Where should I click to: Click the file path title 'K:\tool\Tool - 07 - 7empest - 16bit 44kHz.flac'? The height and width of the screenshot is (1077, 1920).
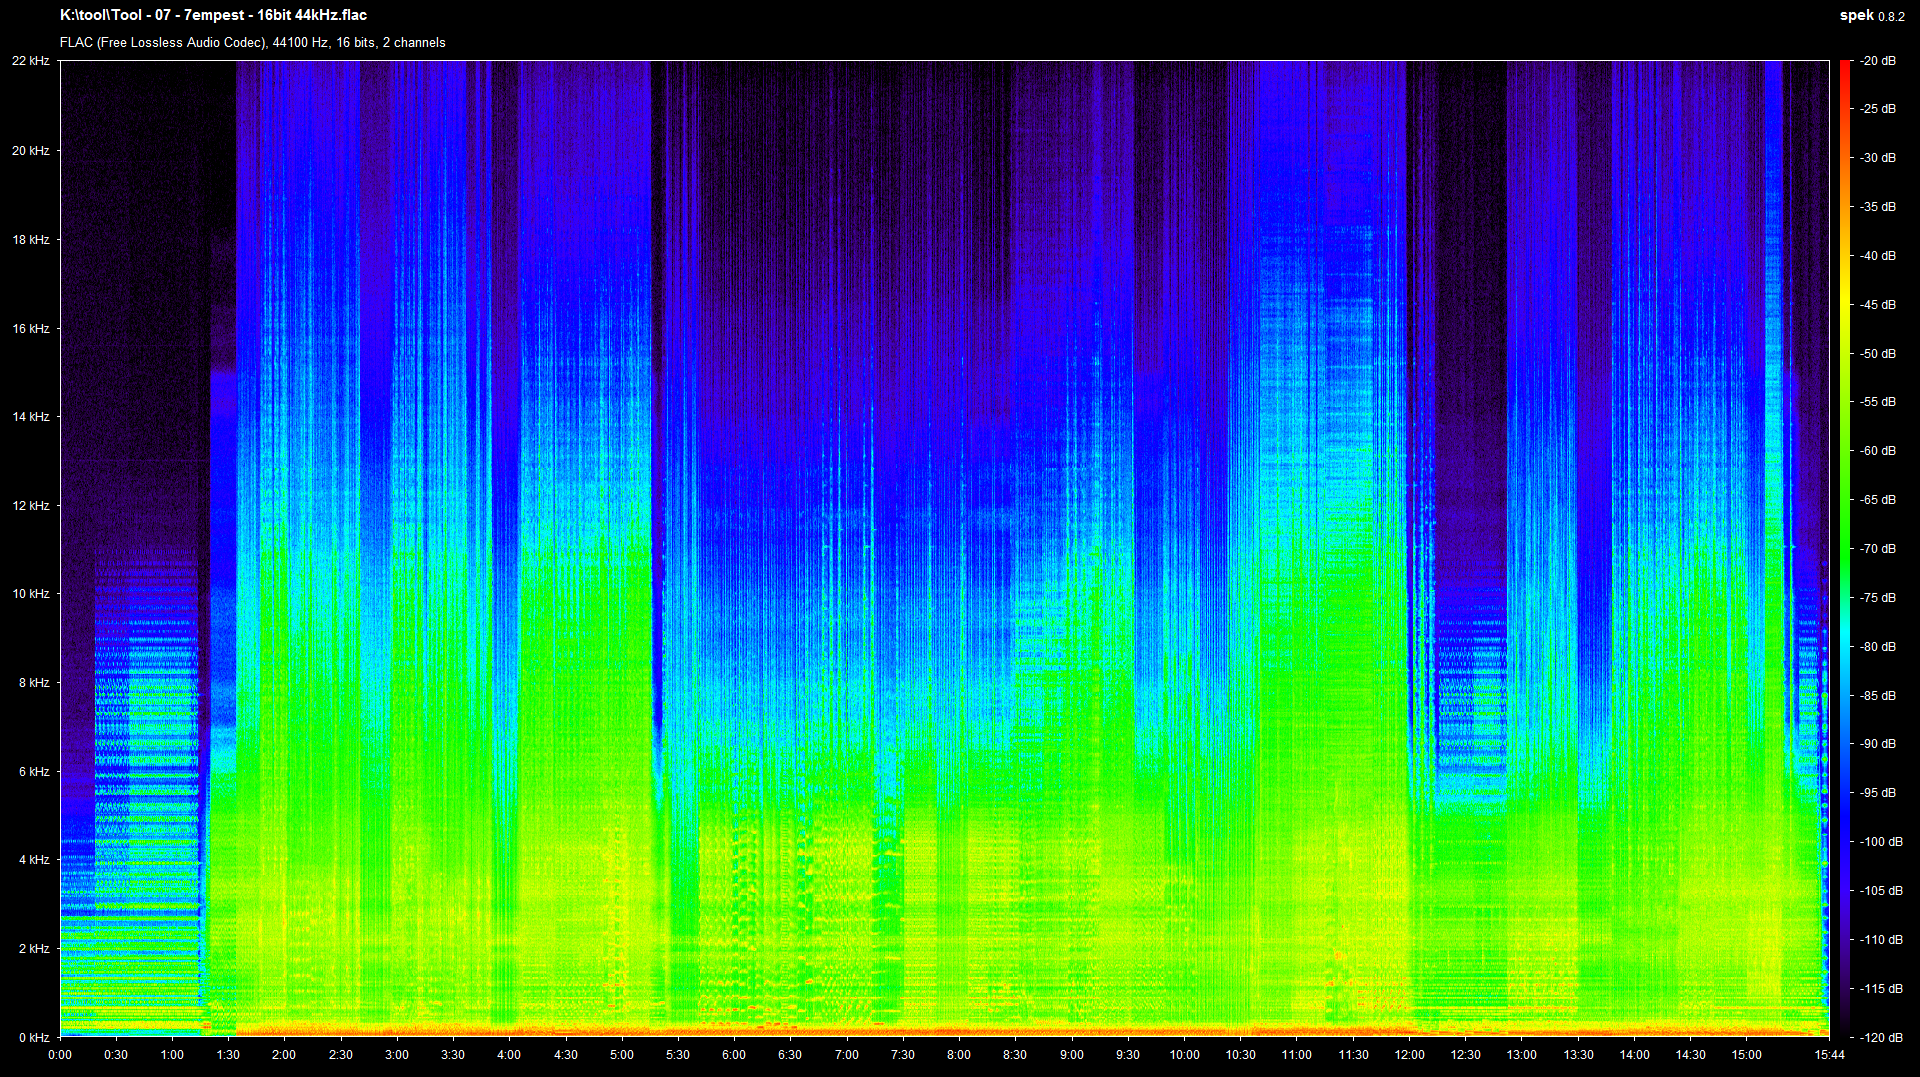coord(213,15)
